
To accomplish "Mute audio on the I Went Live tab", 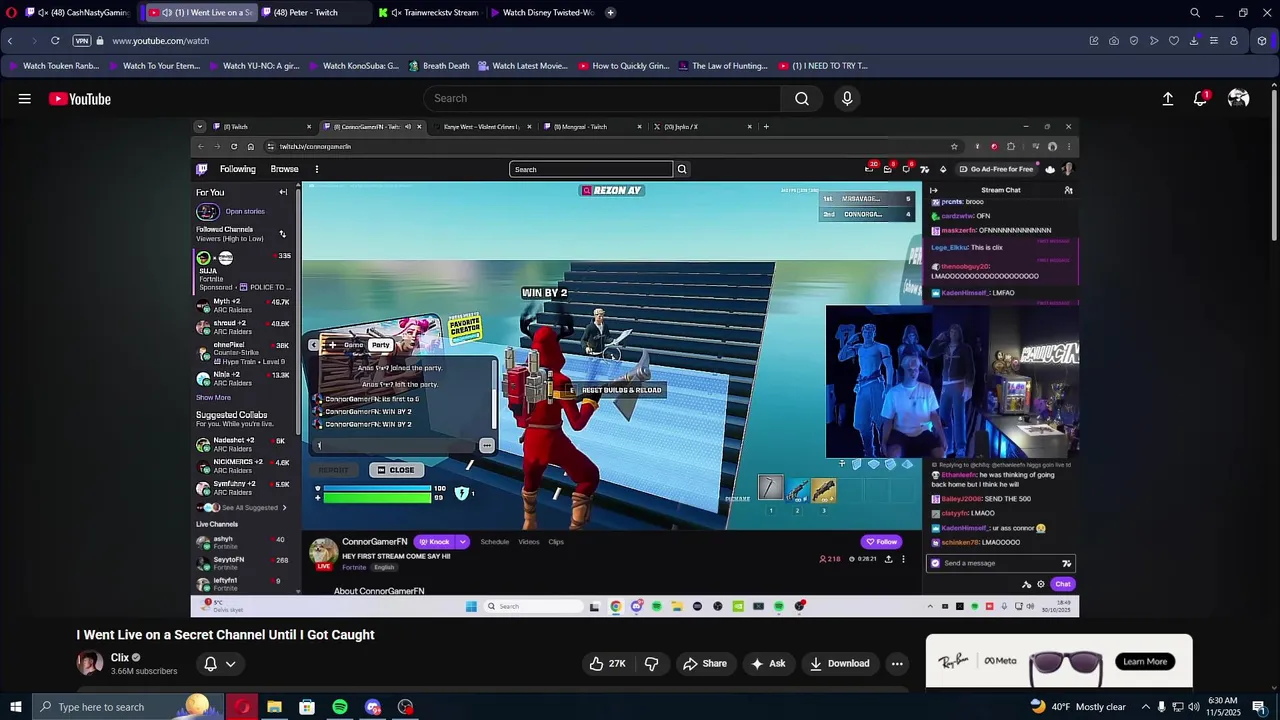I will (x=167, y=13).
